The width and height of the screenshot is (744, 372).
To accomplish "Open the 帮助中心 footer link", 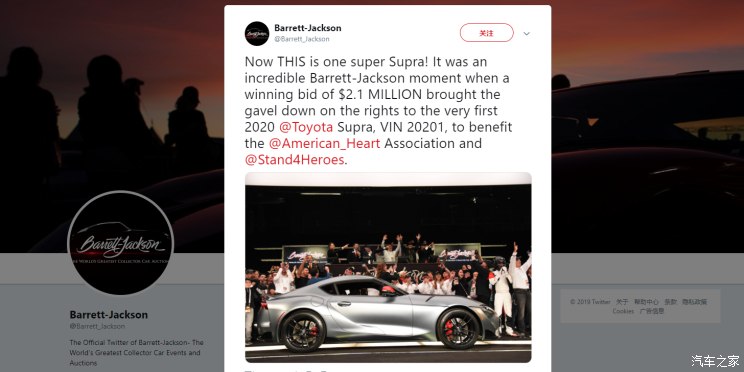I will [x=646, y=302].
